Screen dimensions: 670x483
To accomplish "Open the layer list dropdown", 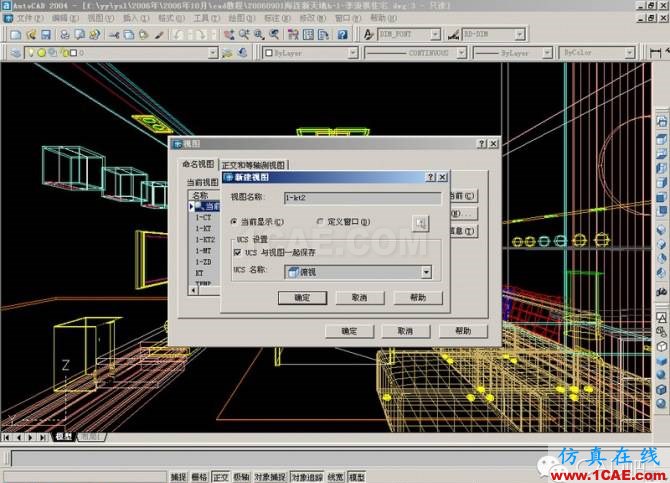I will tap(213, 53).
